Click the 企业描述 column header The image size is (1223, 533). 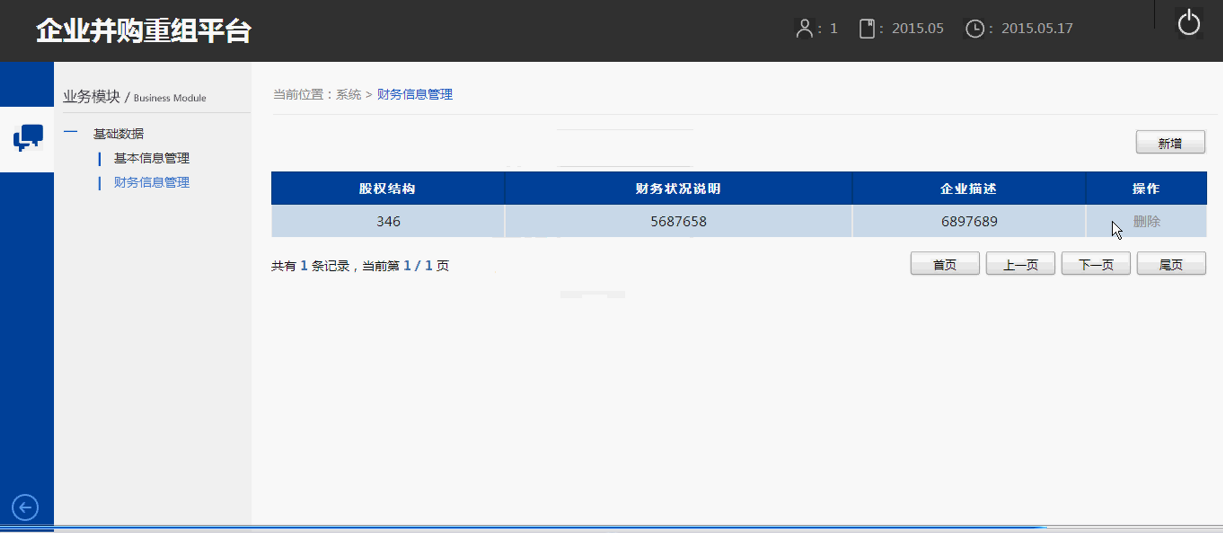click(x=969, y=188)
